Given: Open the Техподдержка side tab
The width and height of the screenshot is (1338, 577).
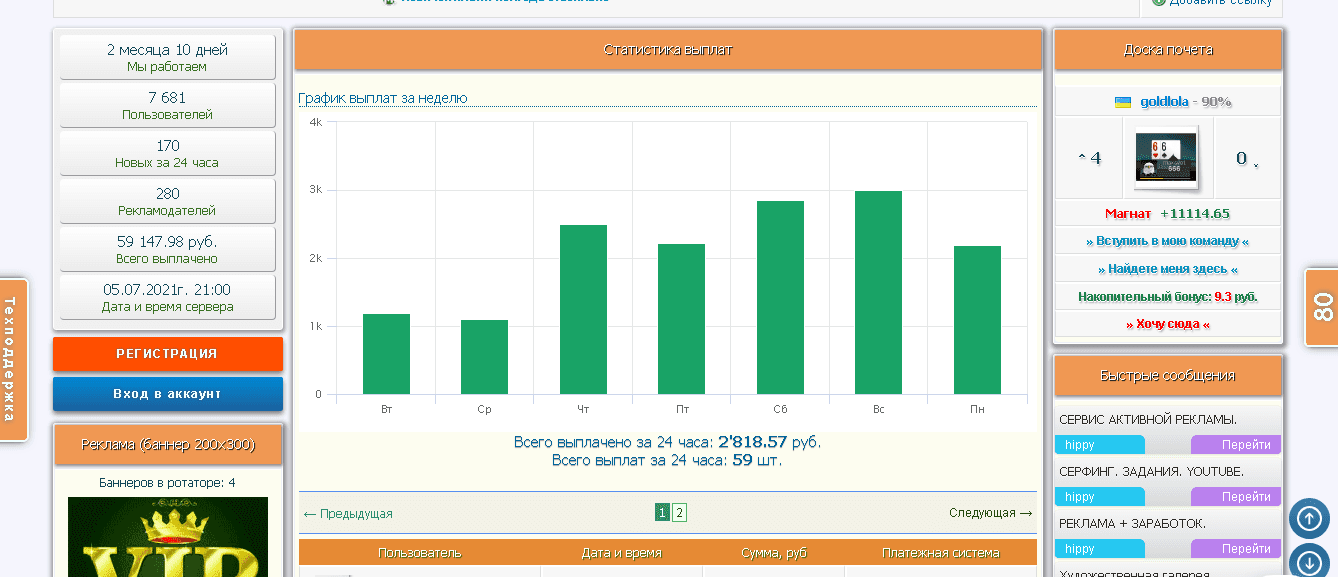Looking at the screenshot, I should coord(12,359).
